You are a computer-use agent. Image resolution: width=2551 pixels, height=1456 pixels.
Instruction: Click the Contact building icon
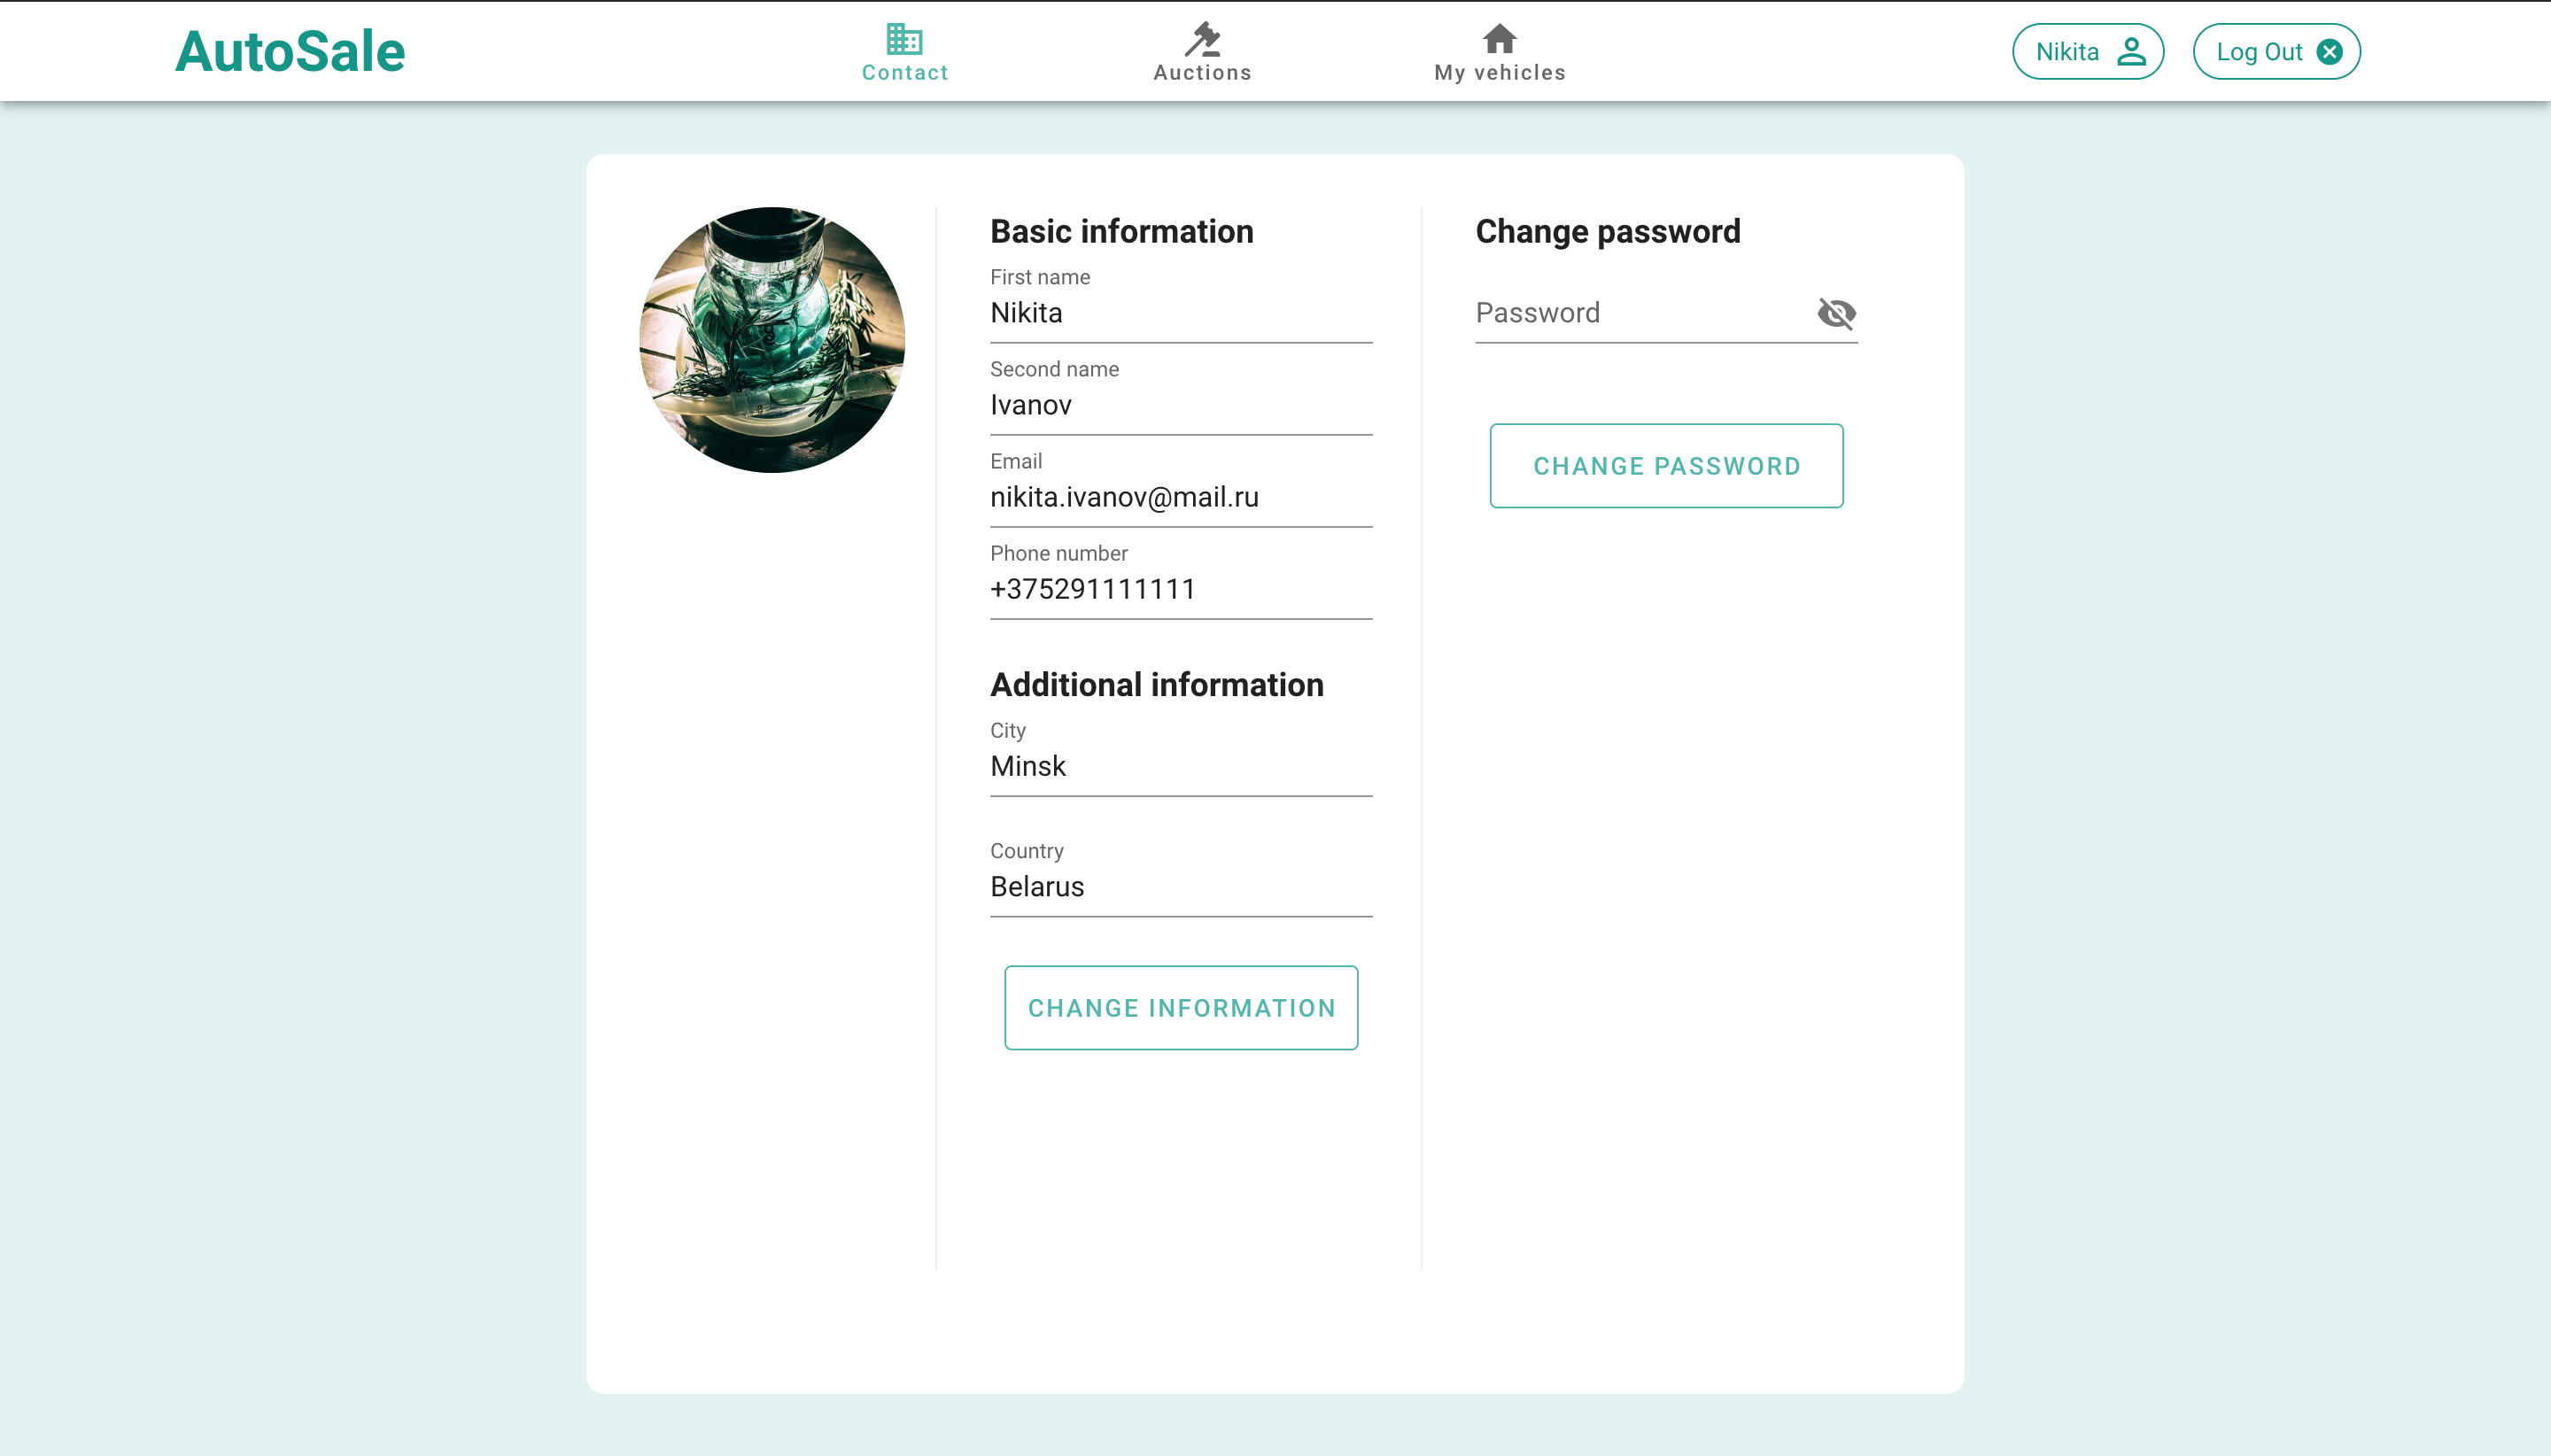pyautogui.click(x=904, y=39)
